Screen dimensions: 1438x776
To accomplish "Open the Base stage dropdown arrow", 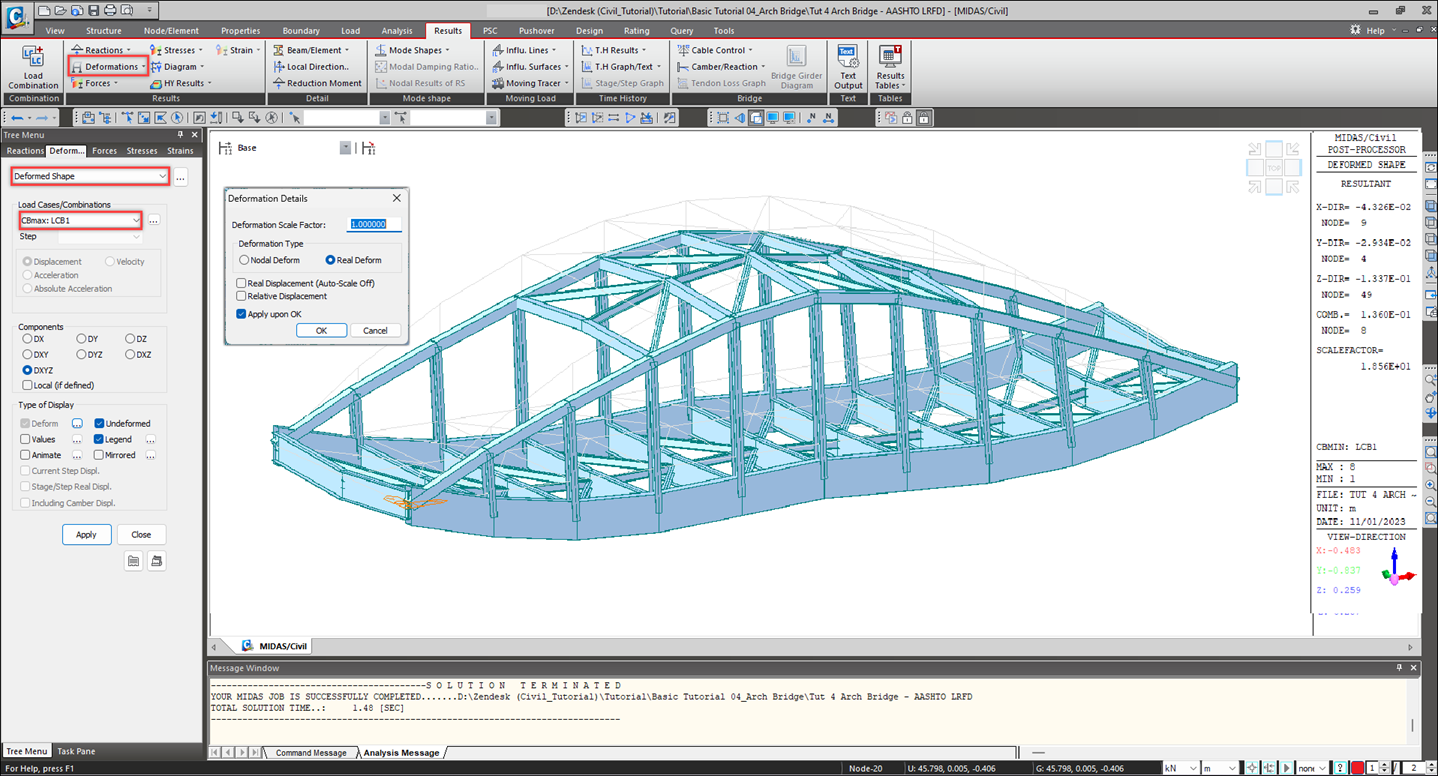I will [346, 148].
